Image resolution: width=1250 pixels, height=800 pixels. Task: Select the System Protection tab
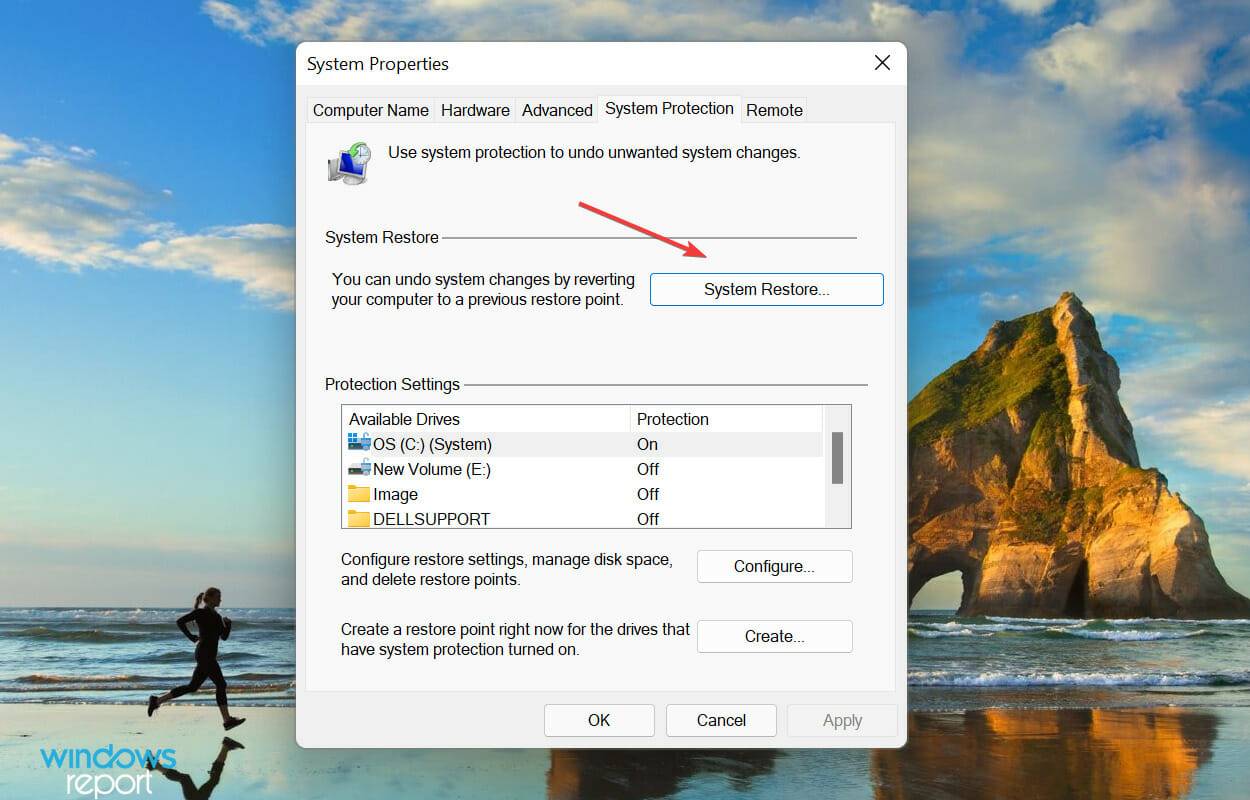(669, 108)
